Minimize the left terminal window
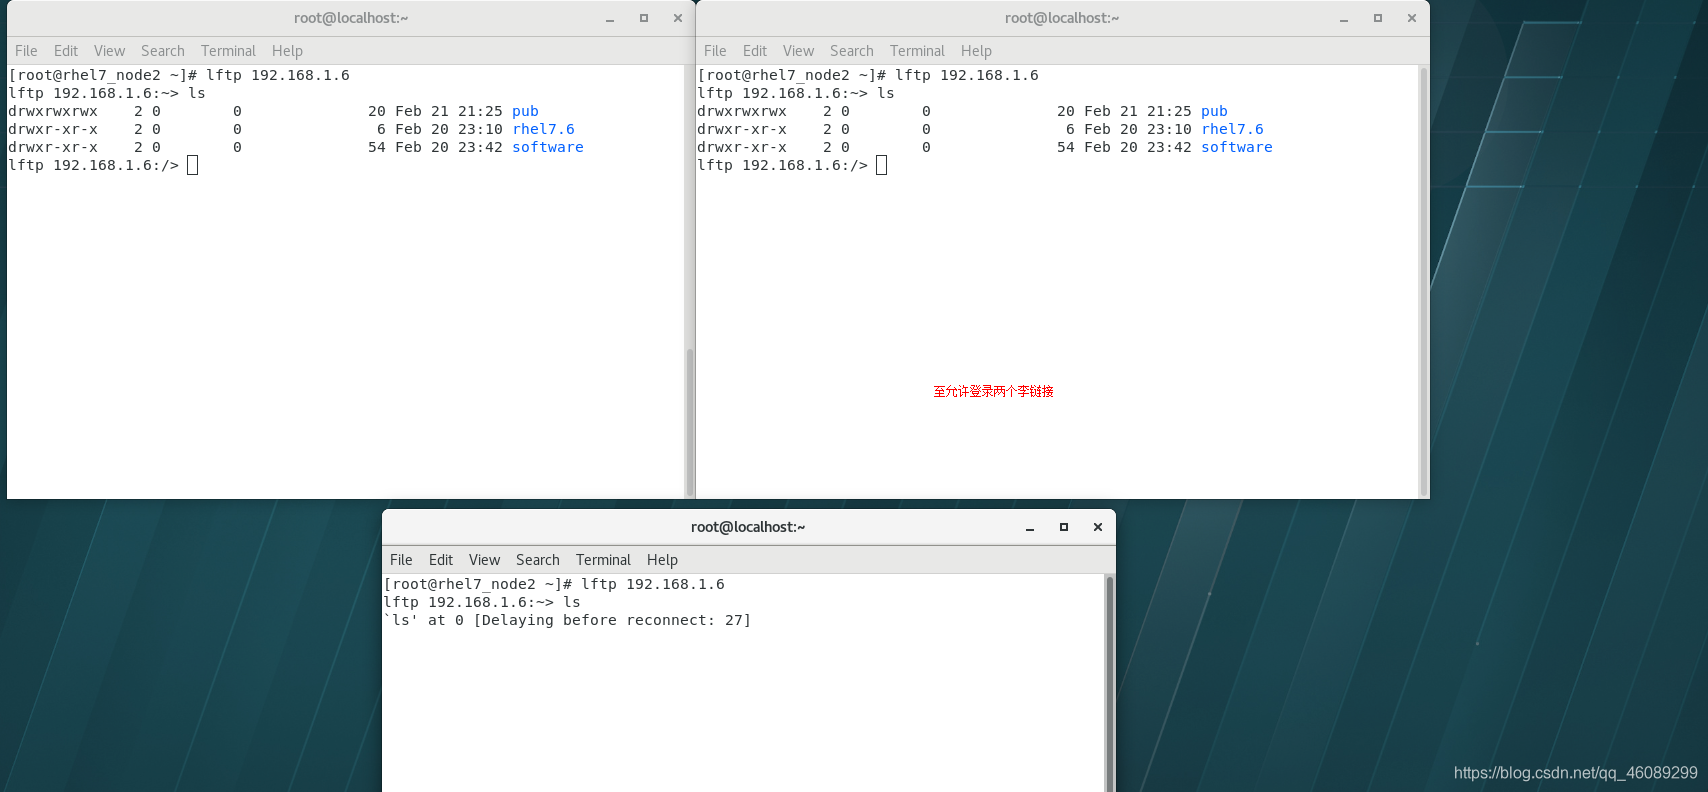1708x792 pixels. point(610,18)
